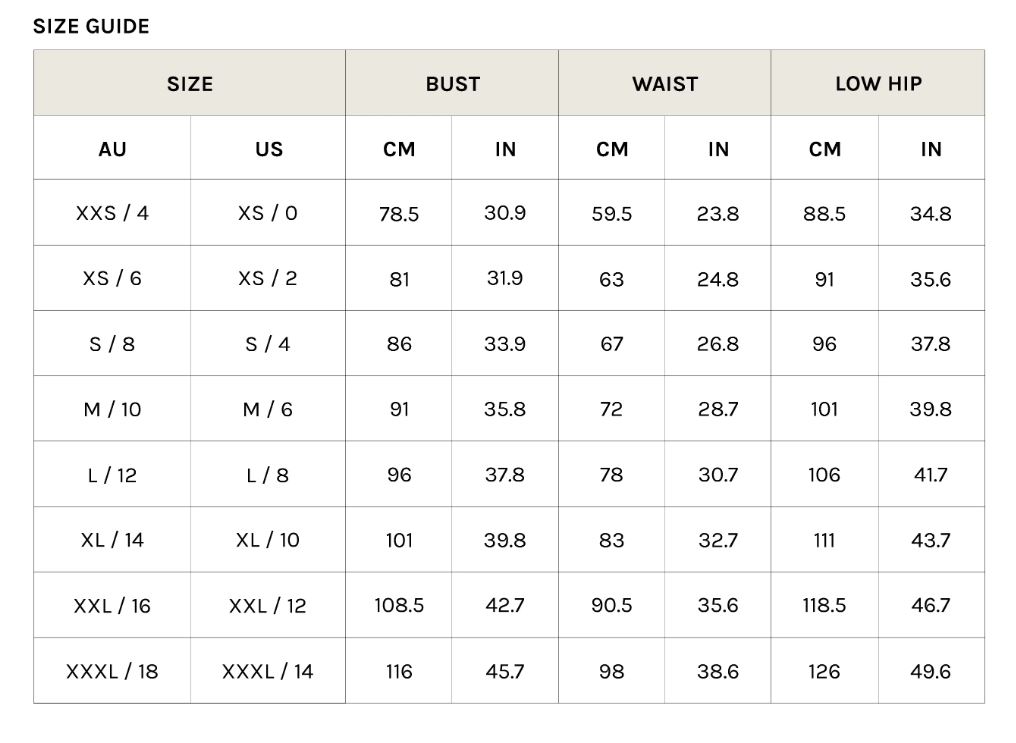Click the 49.6 low hip inches value

[931, 671]
